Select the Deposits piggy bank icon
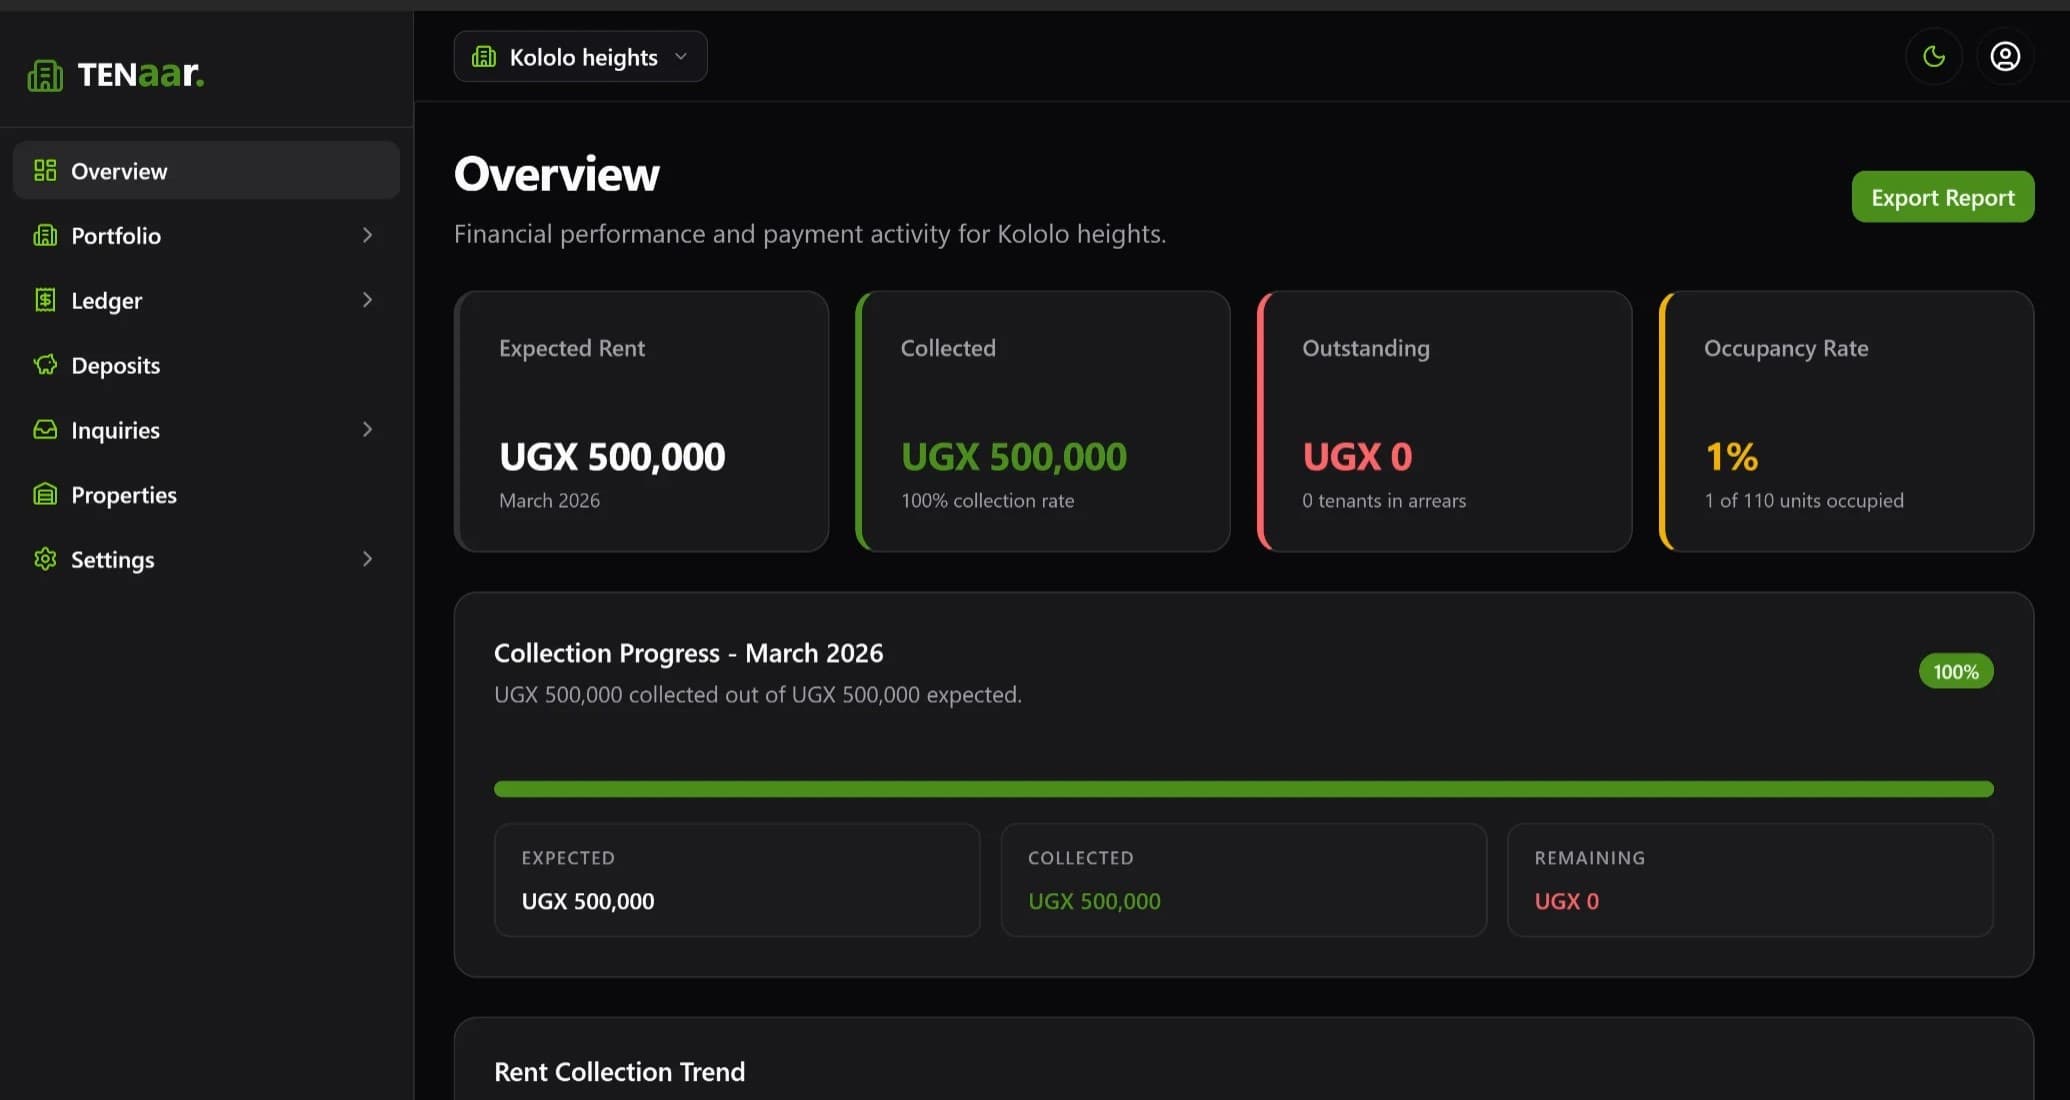2070x1100 pixels. [45, 365]
